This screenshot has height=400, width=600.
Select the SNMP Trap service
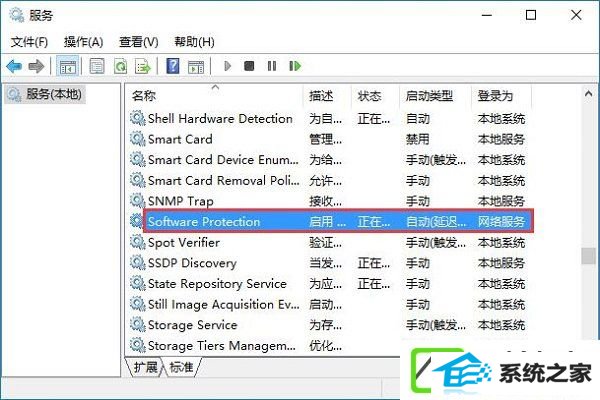pos(330,201)
